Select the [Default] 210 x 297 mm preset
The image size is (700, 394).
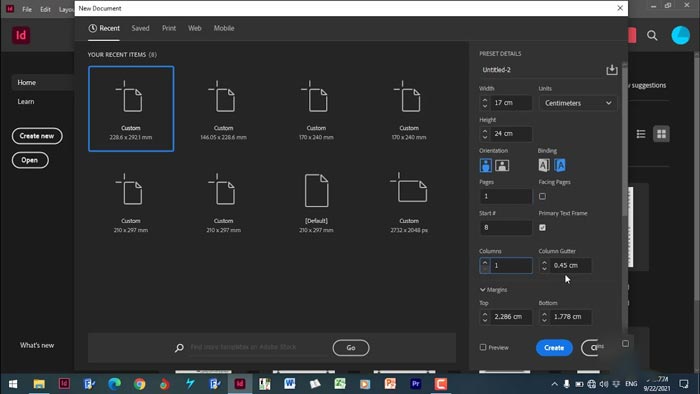pos(316,202)
